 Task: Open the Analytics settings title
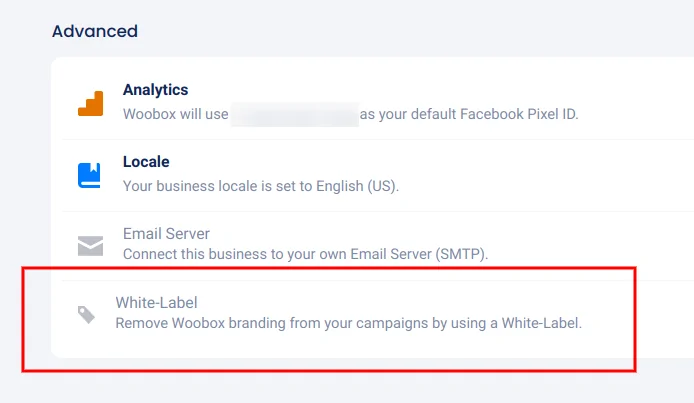(155, 90)
